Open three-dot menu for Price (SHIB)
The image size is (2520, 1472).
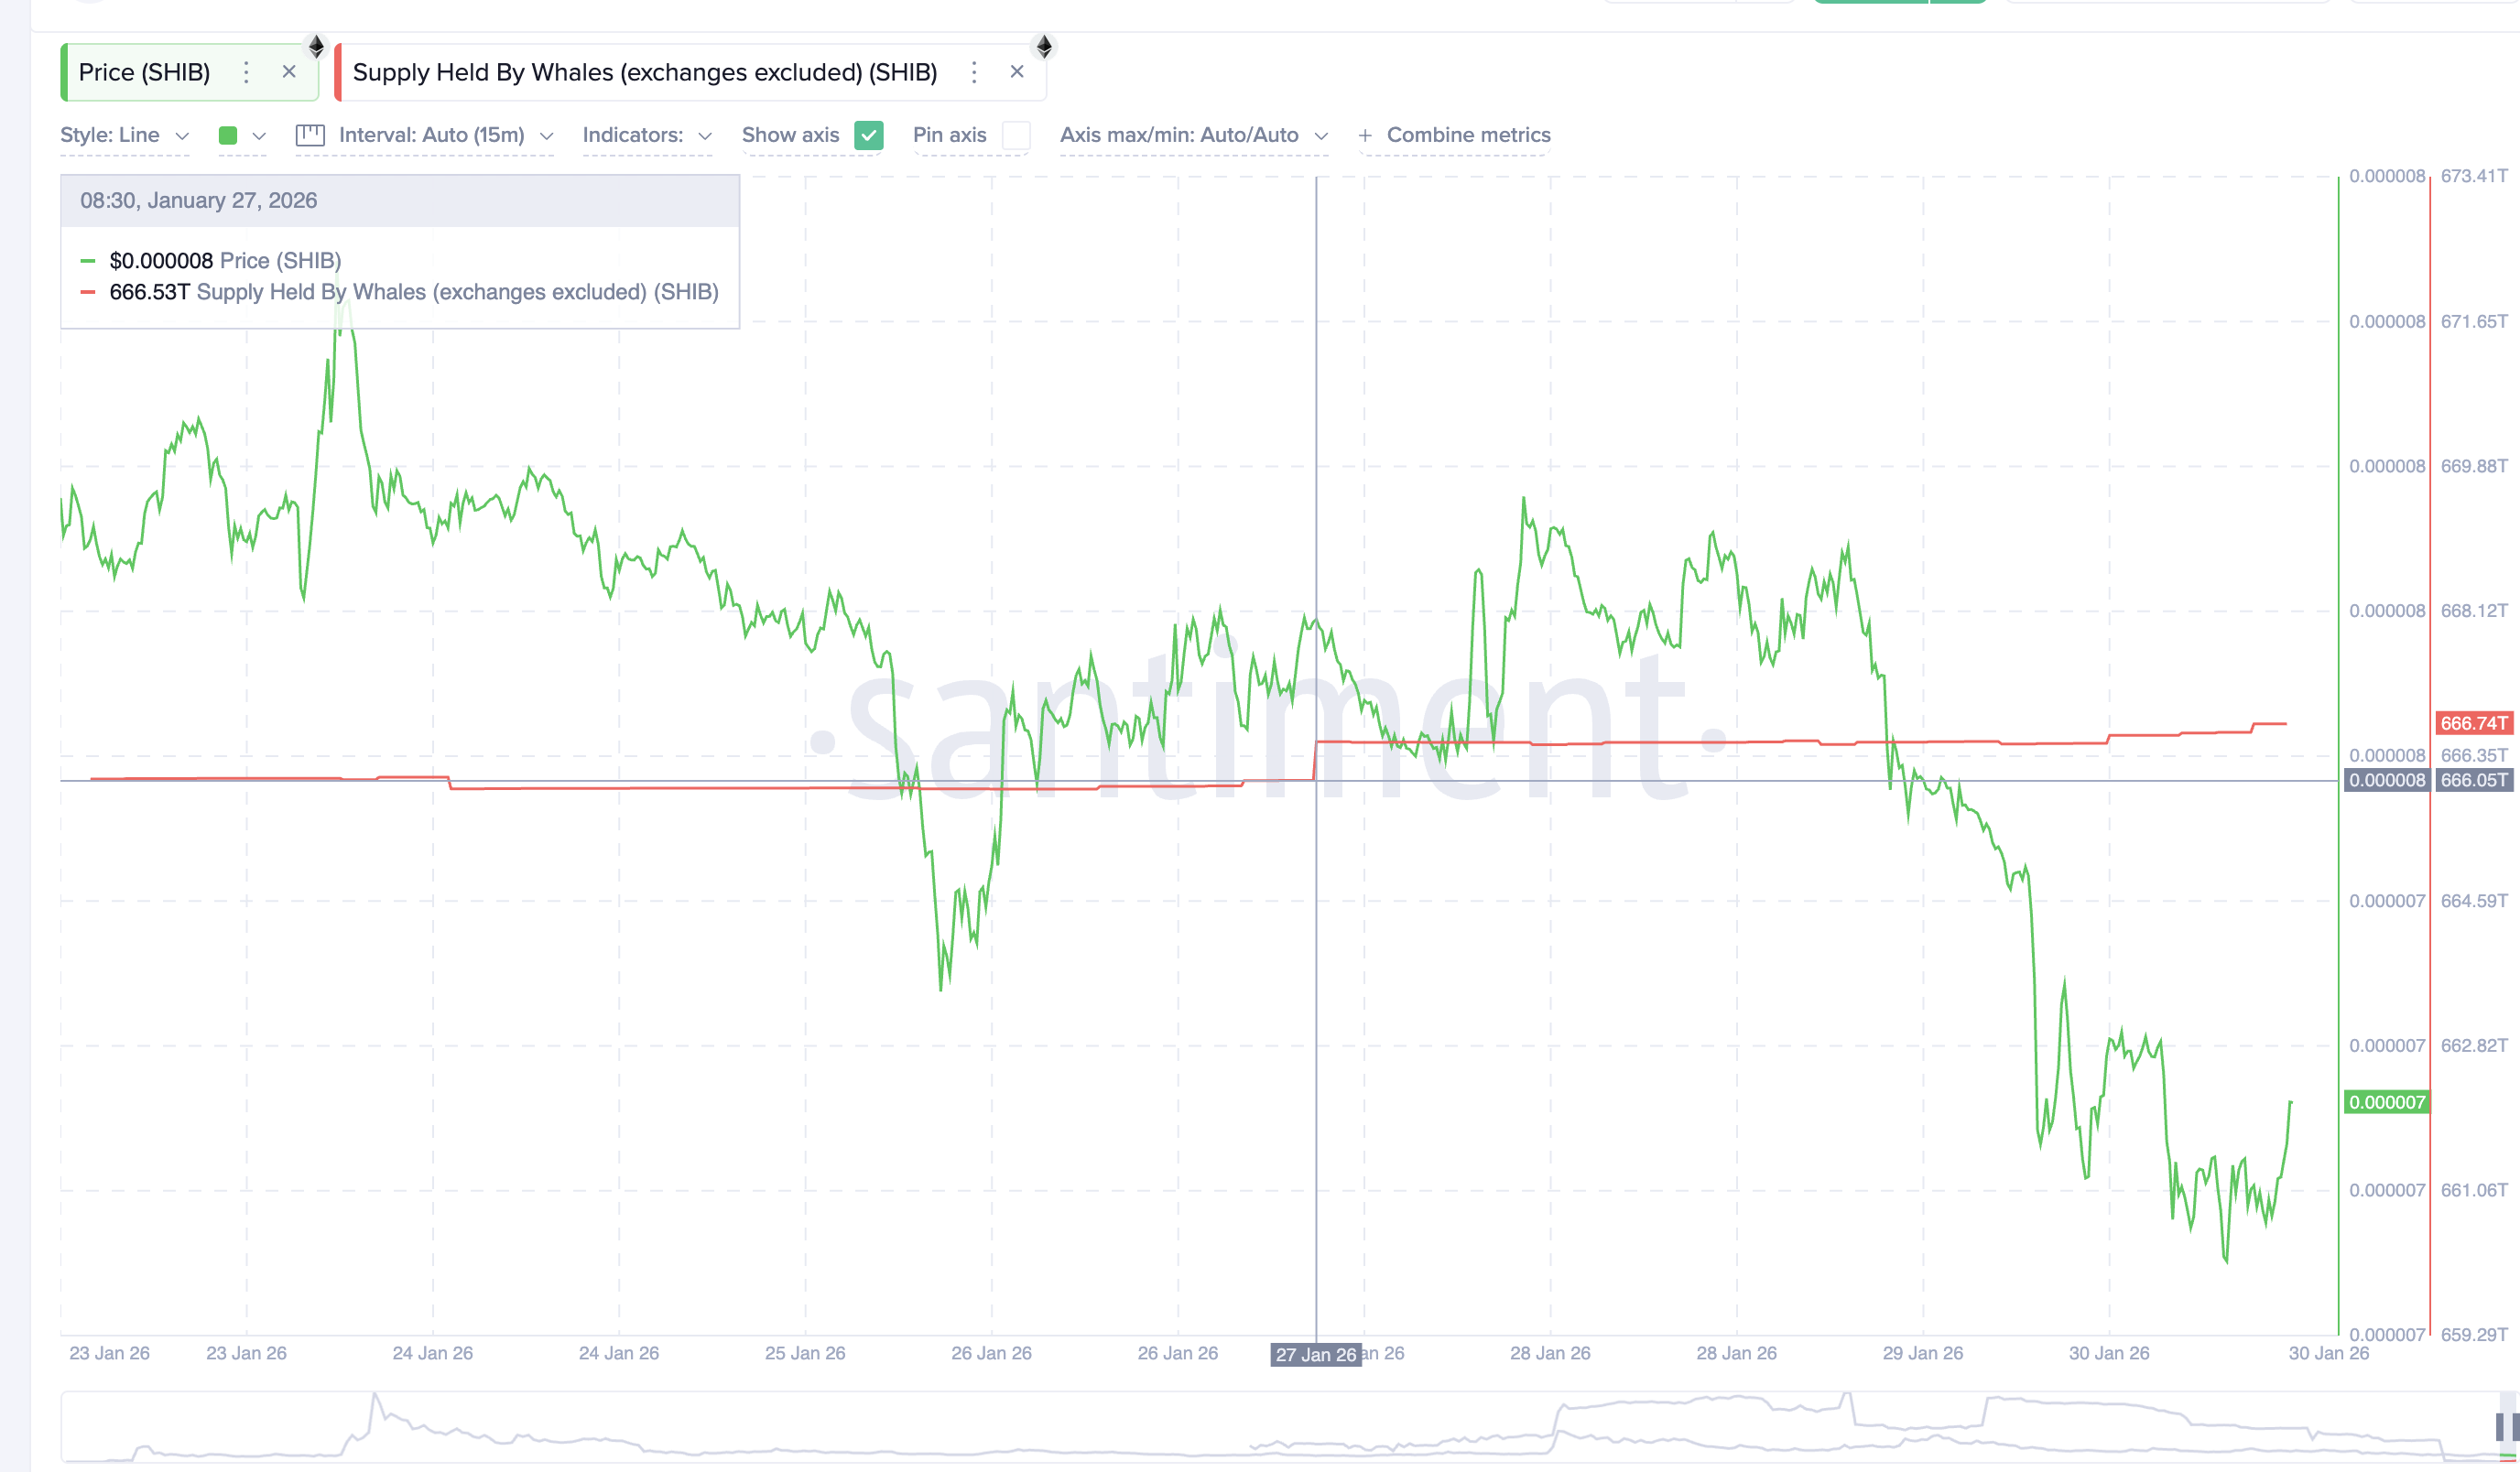[246, 72]
